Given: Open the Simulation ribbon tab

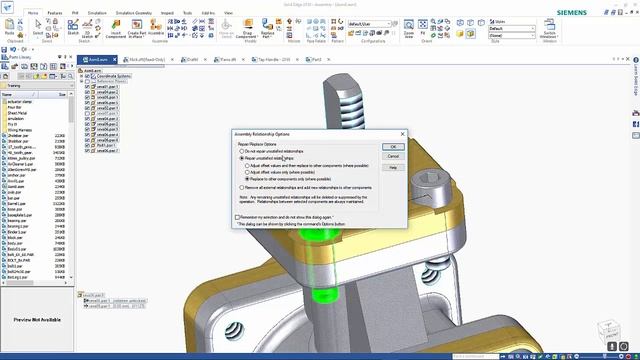Looking at the screenshot, I should tap(97, 13).
